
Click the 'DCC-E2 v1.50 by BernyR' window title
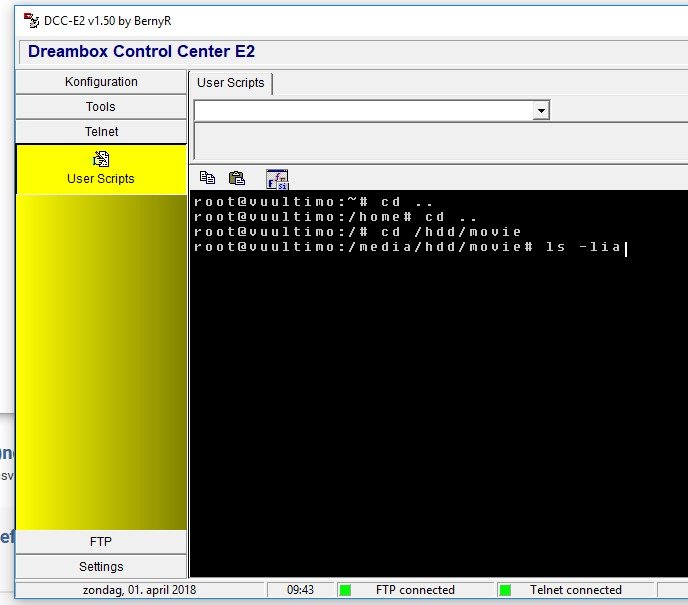108,21
